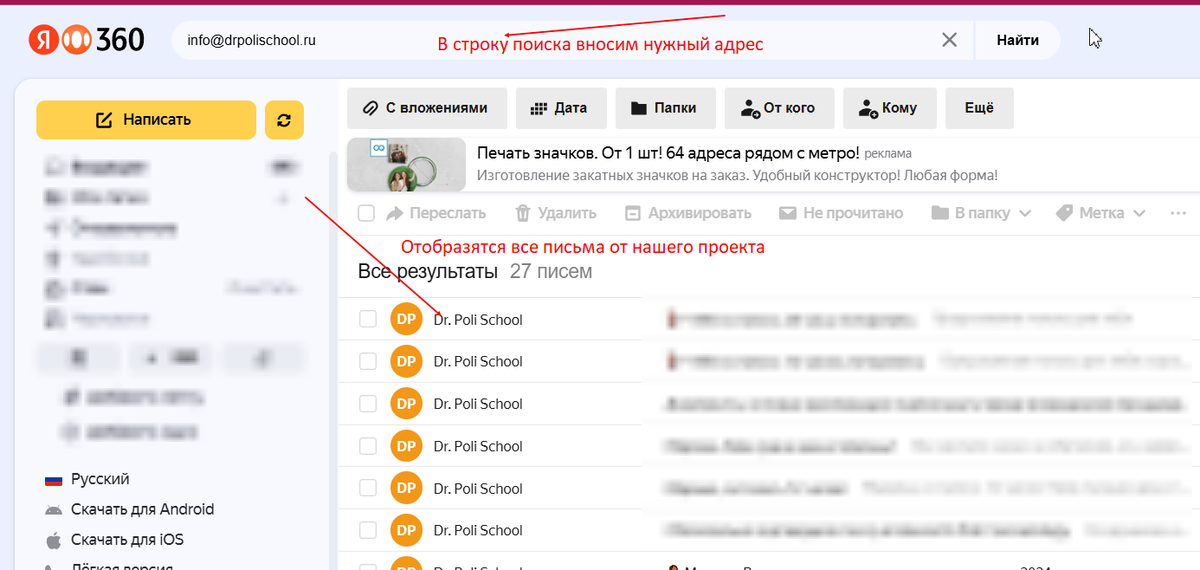Click the 'Написать' compose button

(x=146, y=120)
